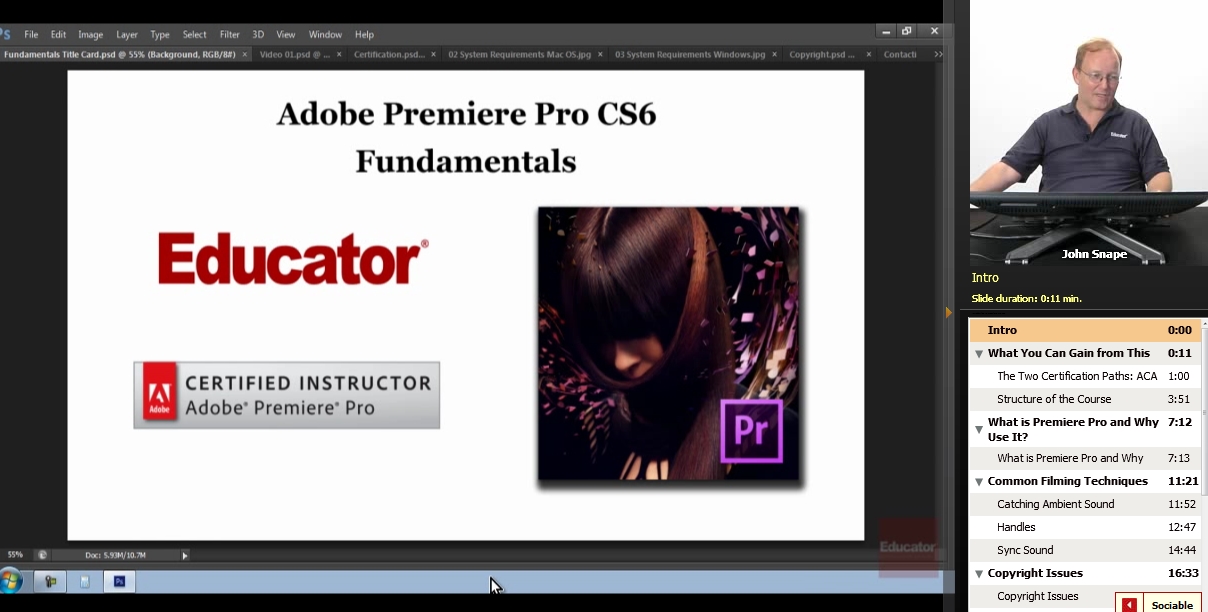The height and width of the screenshot is (612, 1208).
Task: Switch to the Video 01.psd tab
Action: pyautogui.click(x=294, y=54)
